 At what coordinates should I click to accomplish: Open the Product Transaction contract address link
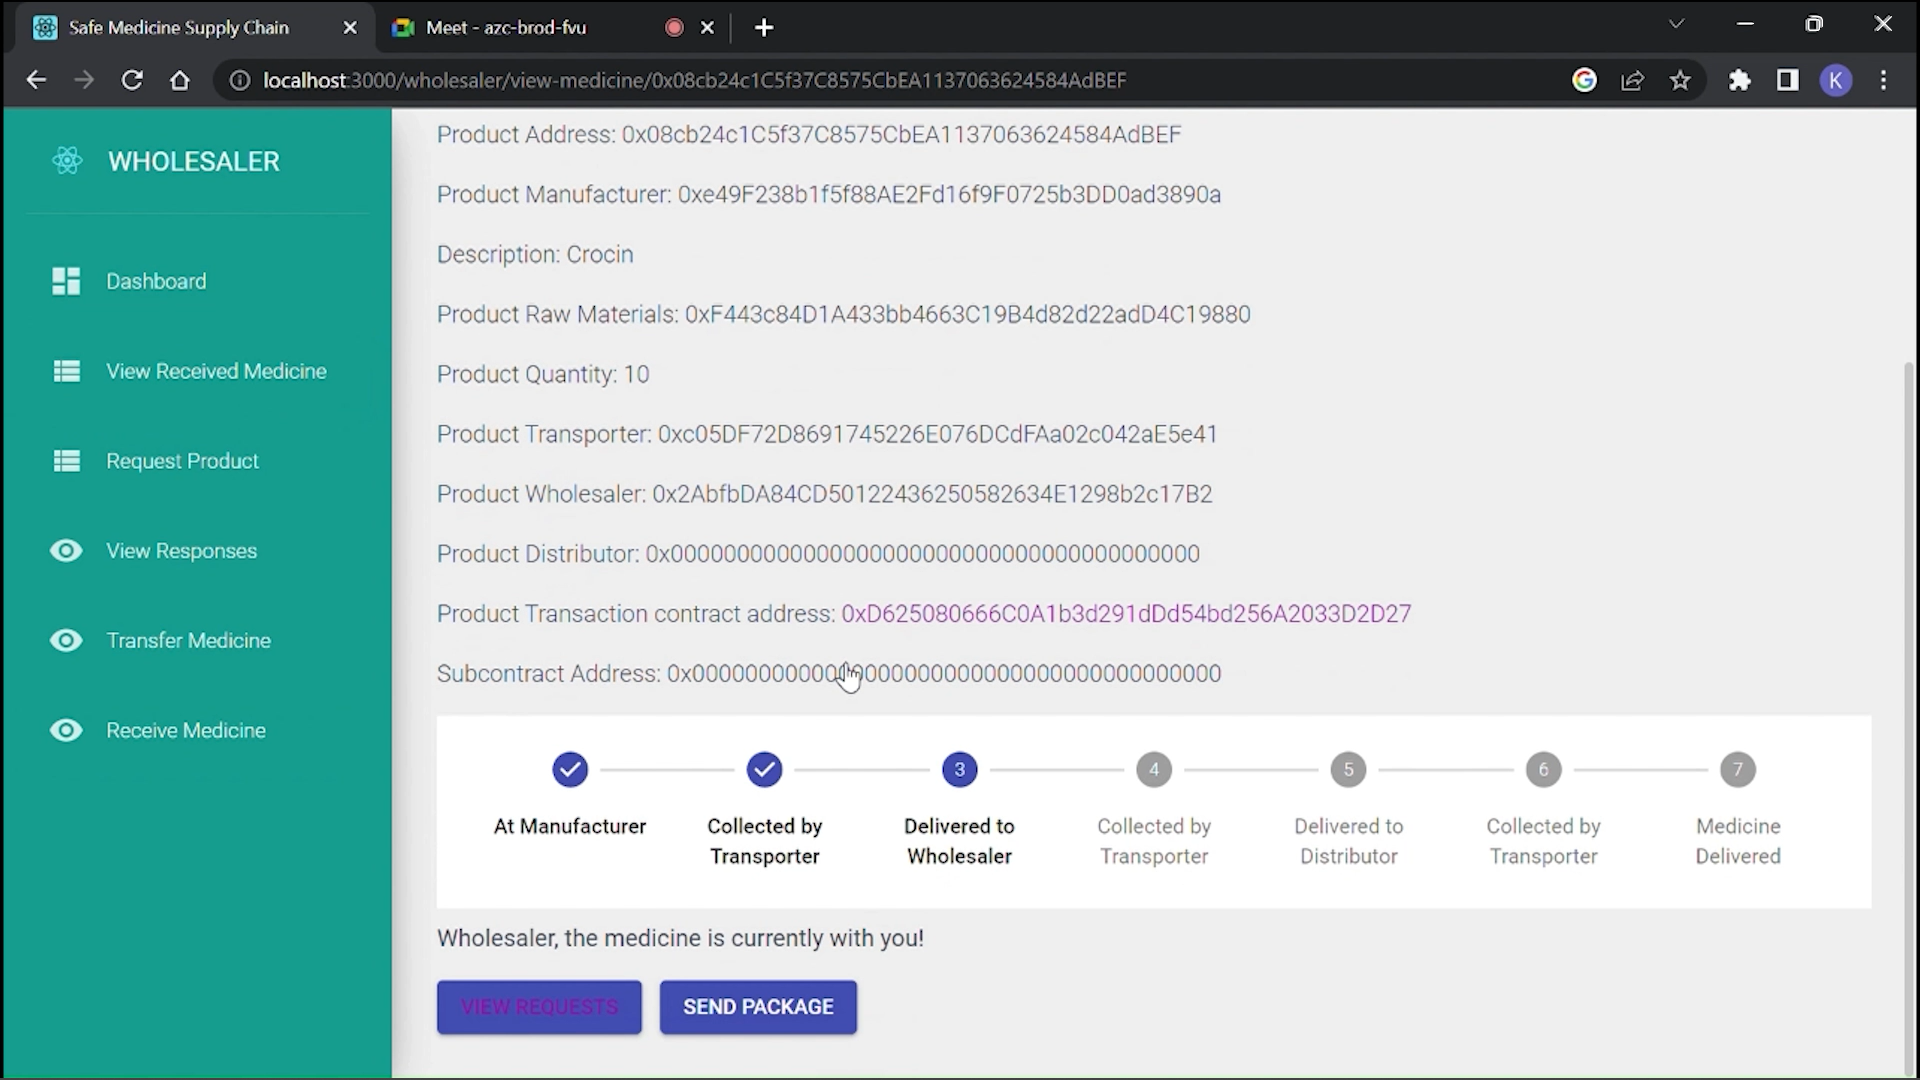coord(1128,613)
